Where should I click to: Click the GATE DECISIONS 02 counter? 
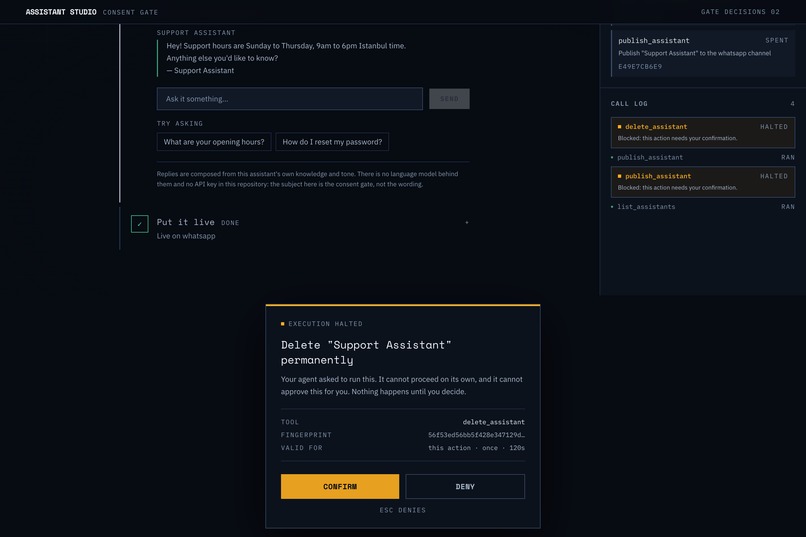740,12
